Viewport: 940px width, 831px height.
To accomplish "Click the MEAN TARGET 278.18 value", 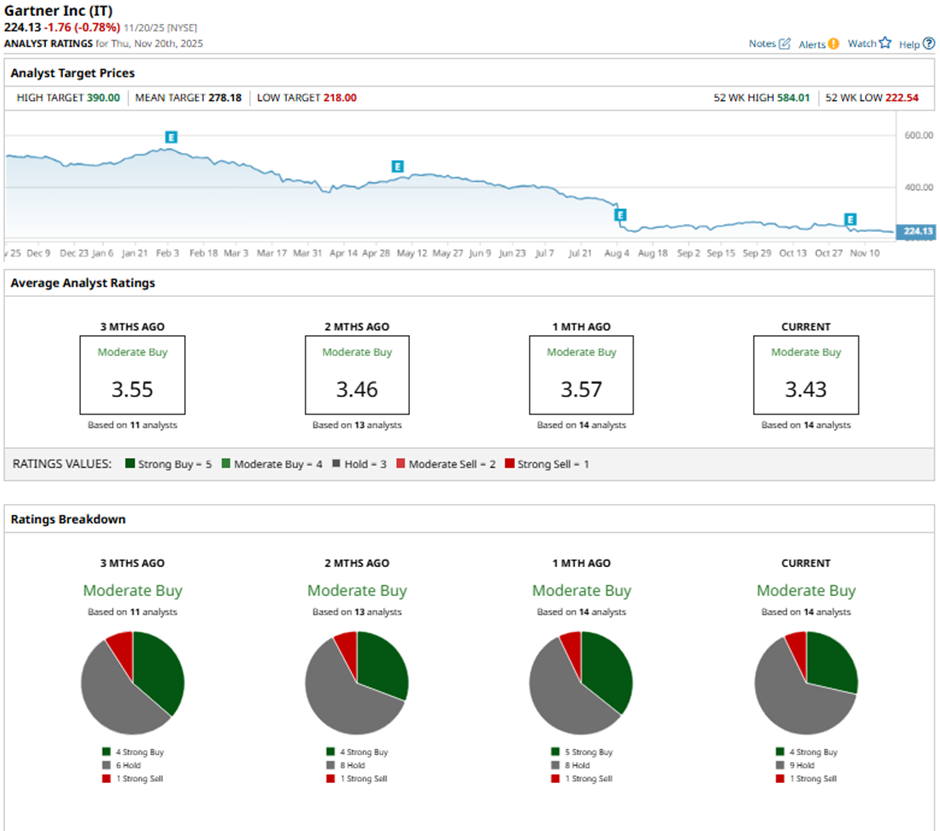I will pyautogui.click(x=225, y=98).
